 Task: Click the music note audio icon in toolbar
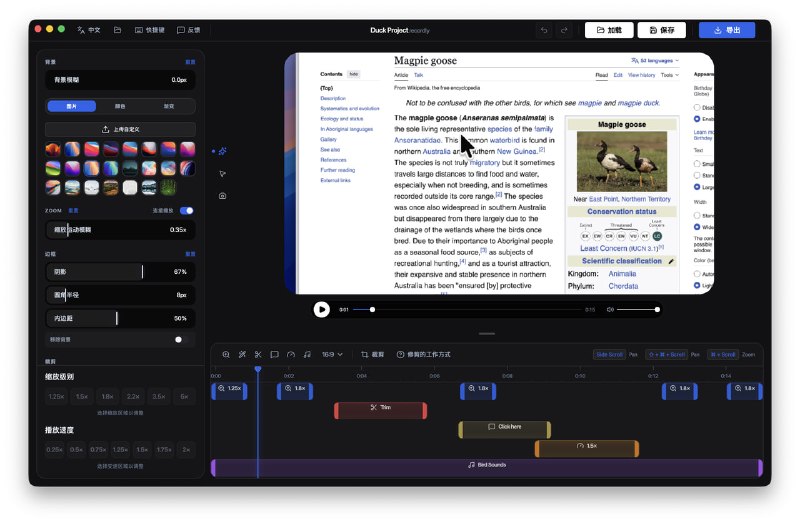pyautogui.click(x=307, y=354)
